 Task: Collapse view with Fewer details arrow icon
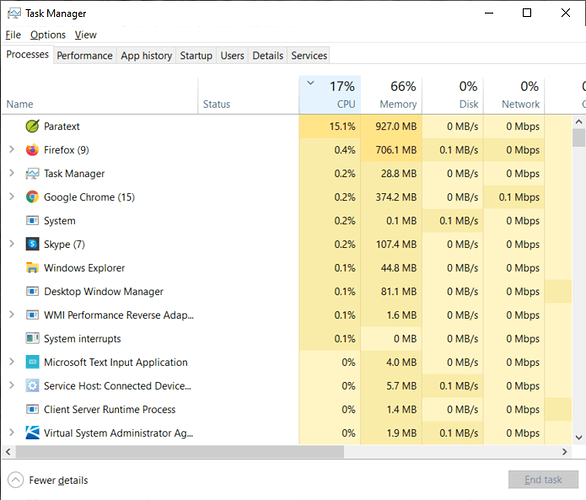coord(15,480)
